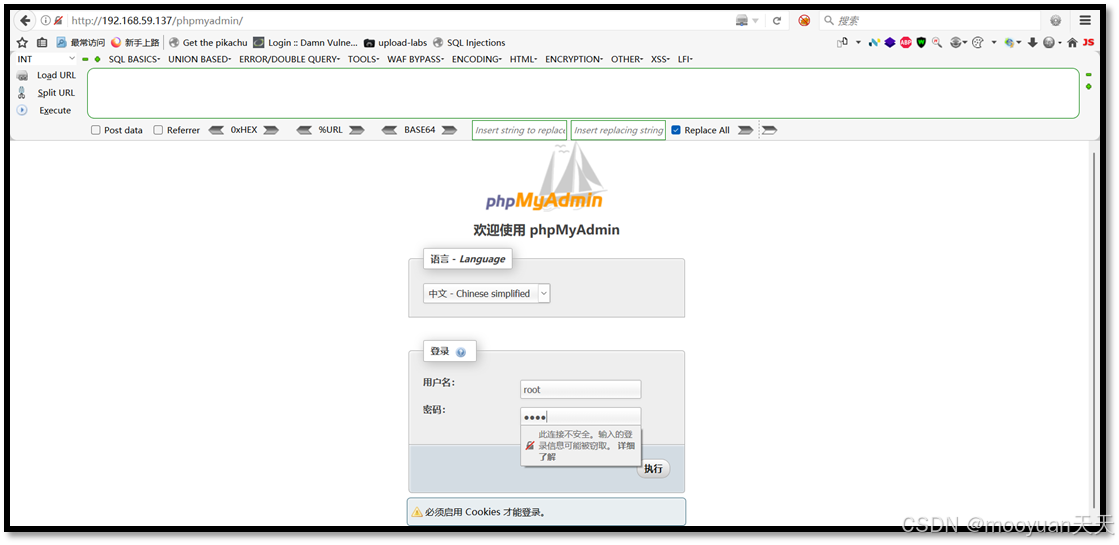Open the OTHER menu in HackBar

click(627, 59)
